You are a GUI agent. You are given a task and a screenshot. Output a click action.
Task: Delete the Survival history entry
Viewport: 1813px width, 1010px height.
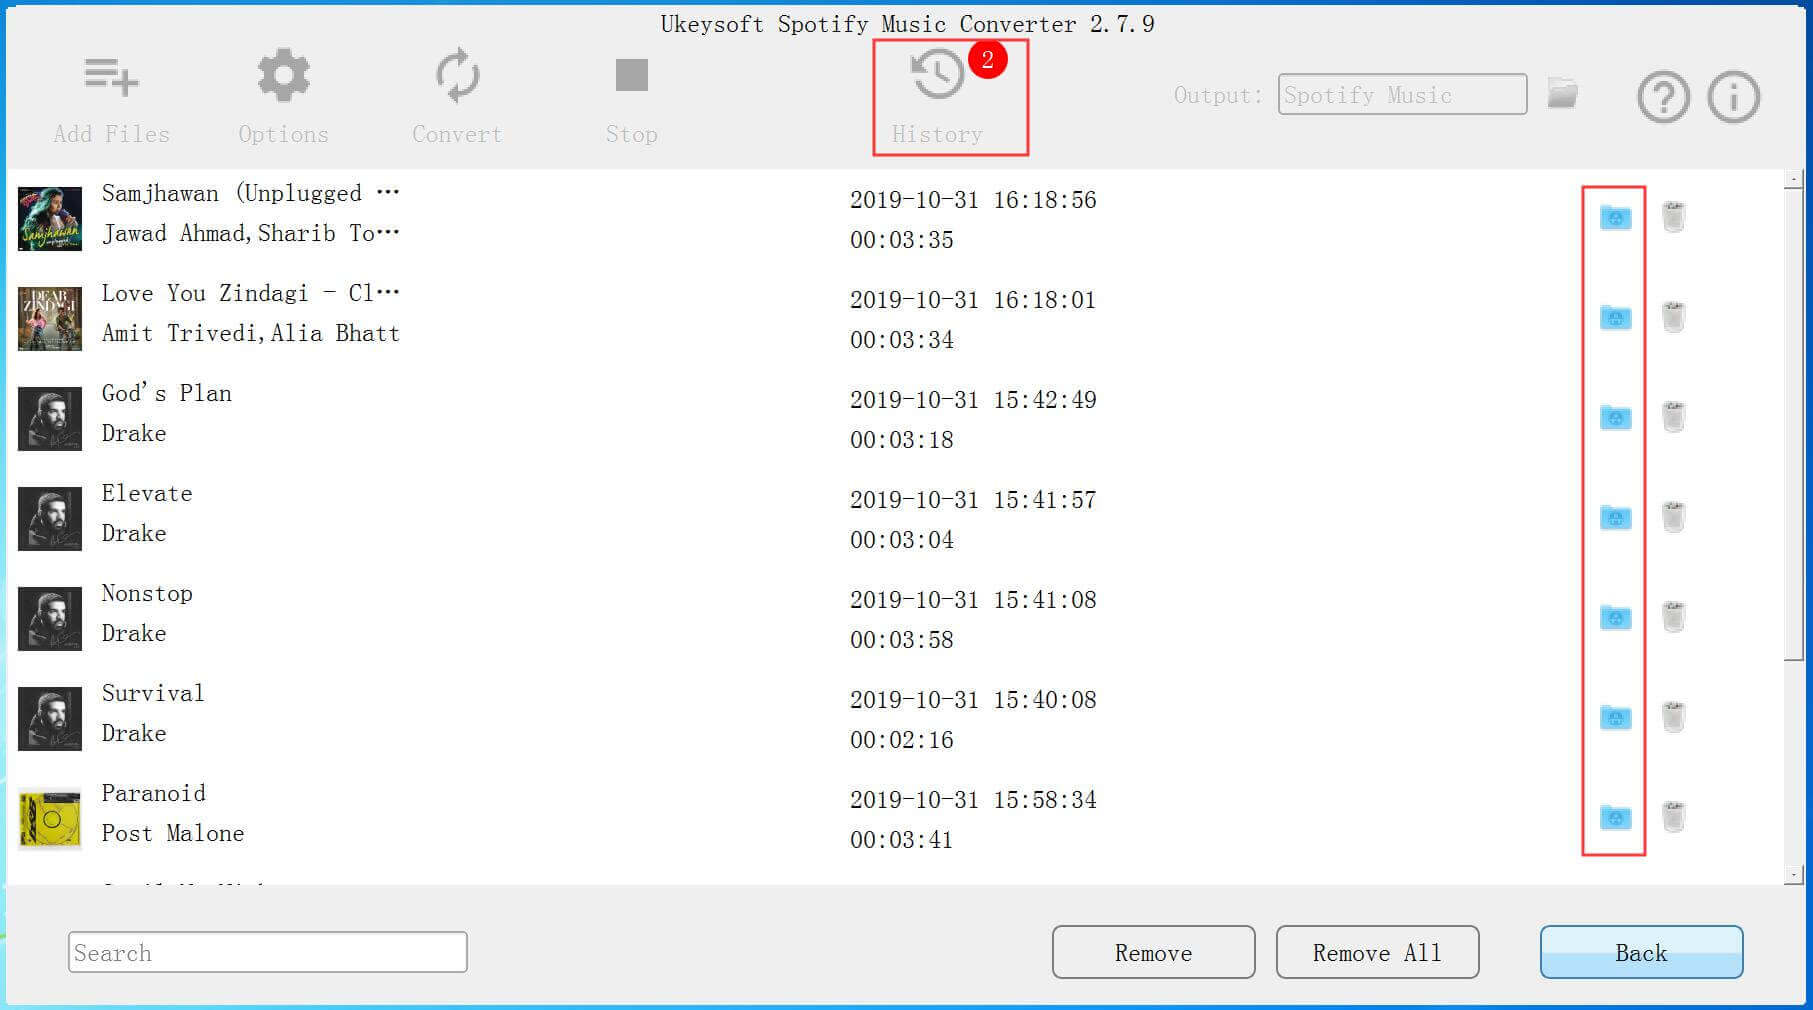tap(1673, 717)
